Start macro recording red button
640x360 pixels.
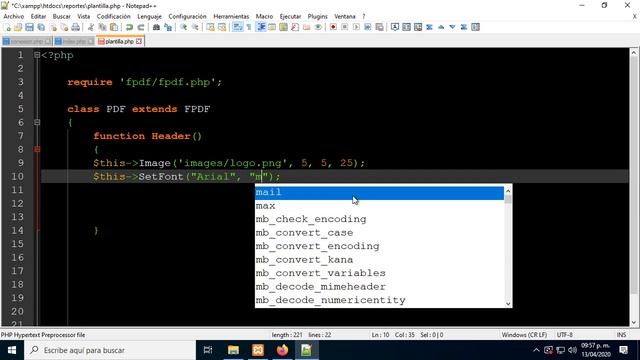click(x=333, y=27)
